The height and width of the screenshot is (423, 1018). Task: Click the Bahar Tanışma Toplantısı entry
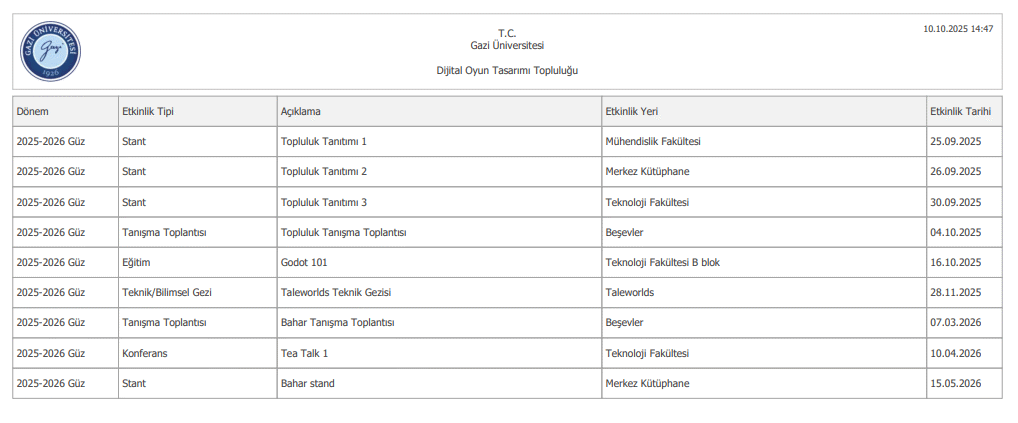338,323
